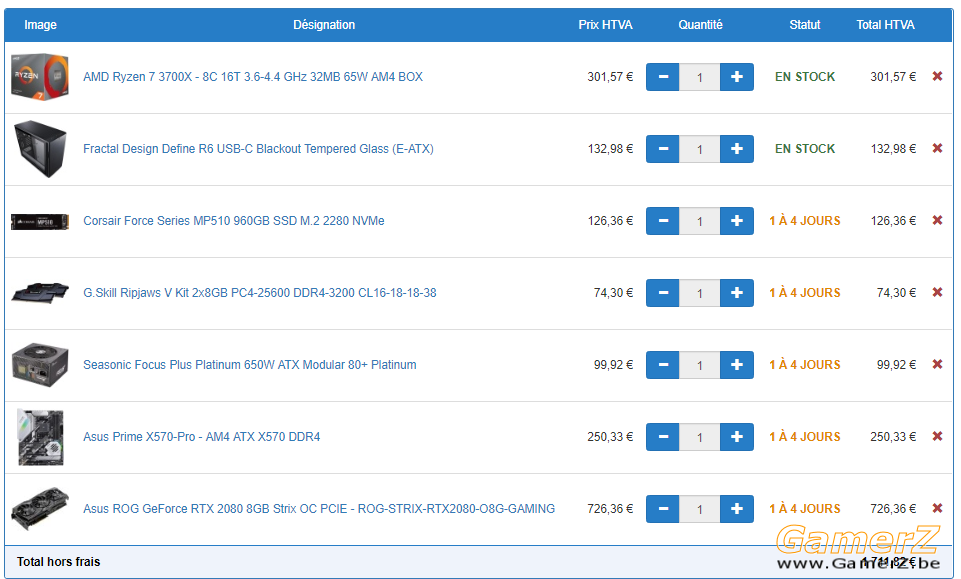Increase quantity of AMD Ryzen 7 3700X

click(737, 77)
